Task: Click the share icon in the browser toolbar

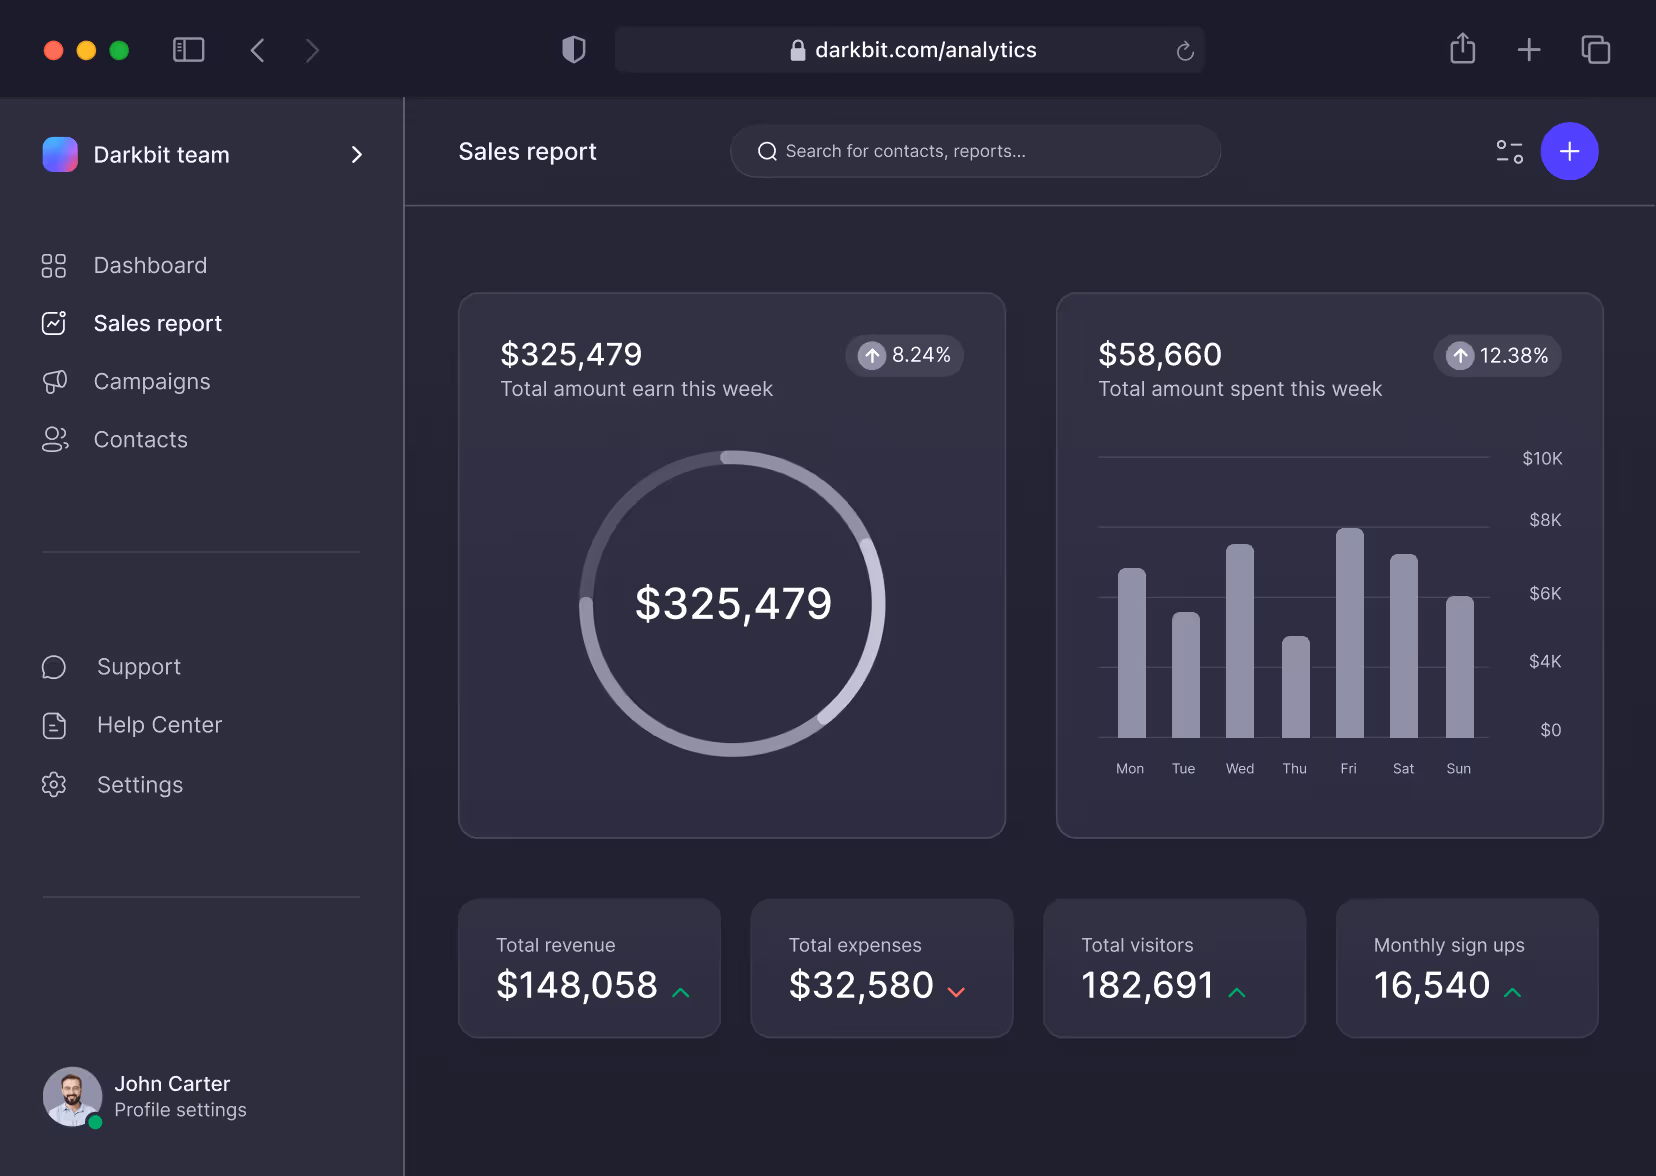Action: click(x=1463, y=48)
